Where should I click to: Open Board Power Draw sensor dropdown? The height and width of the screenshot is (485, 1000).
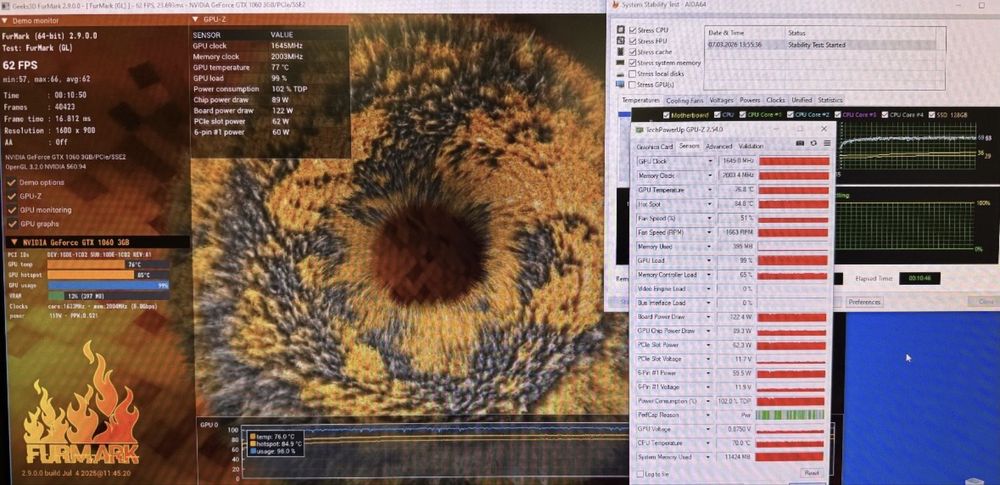[710, 317]
